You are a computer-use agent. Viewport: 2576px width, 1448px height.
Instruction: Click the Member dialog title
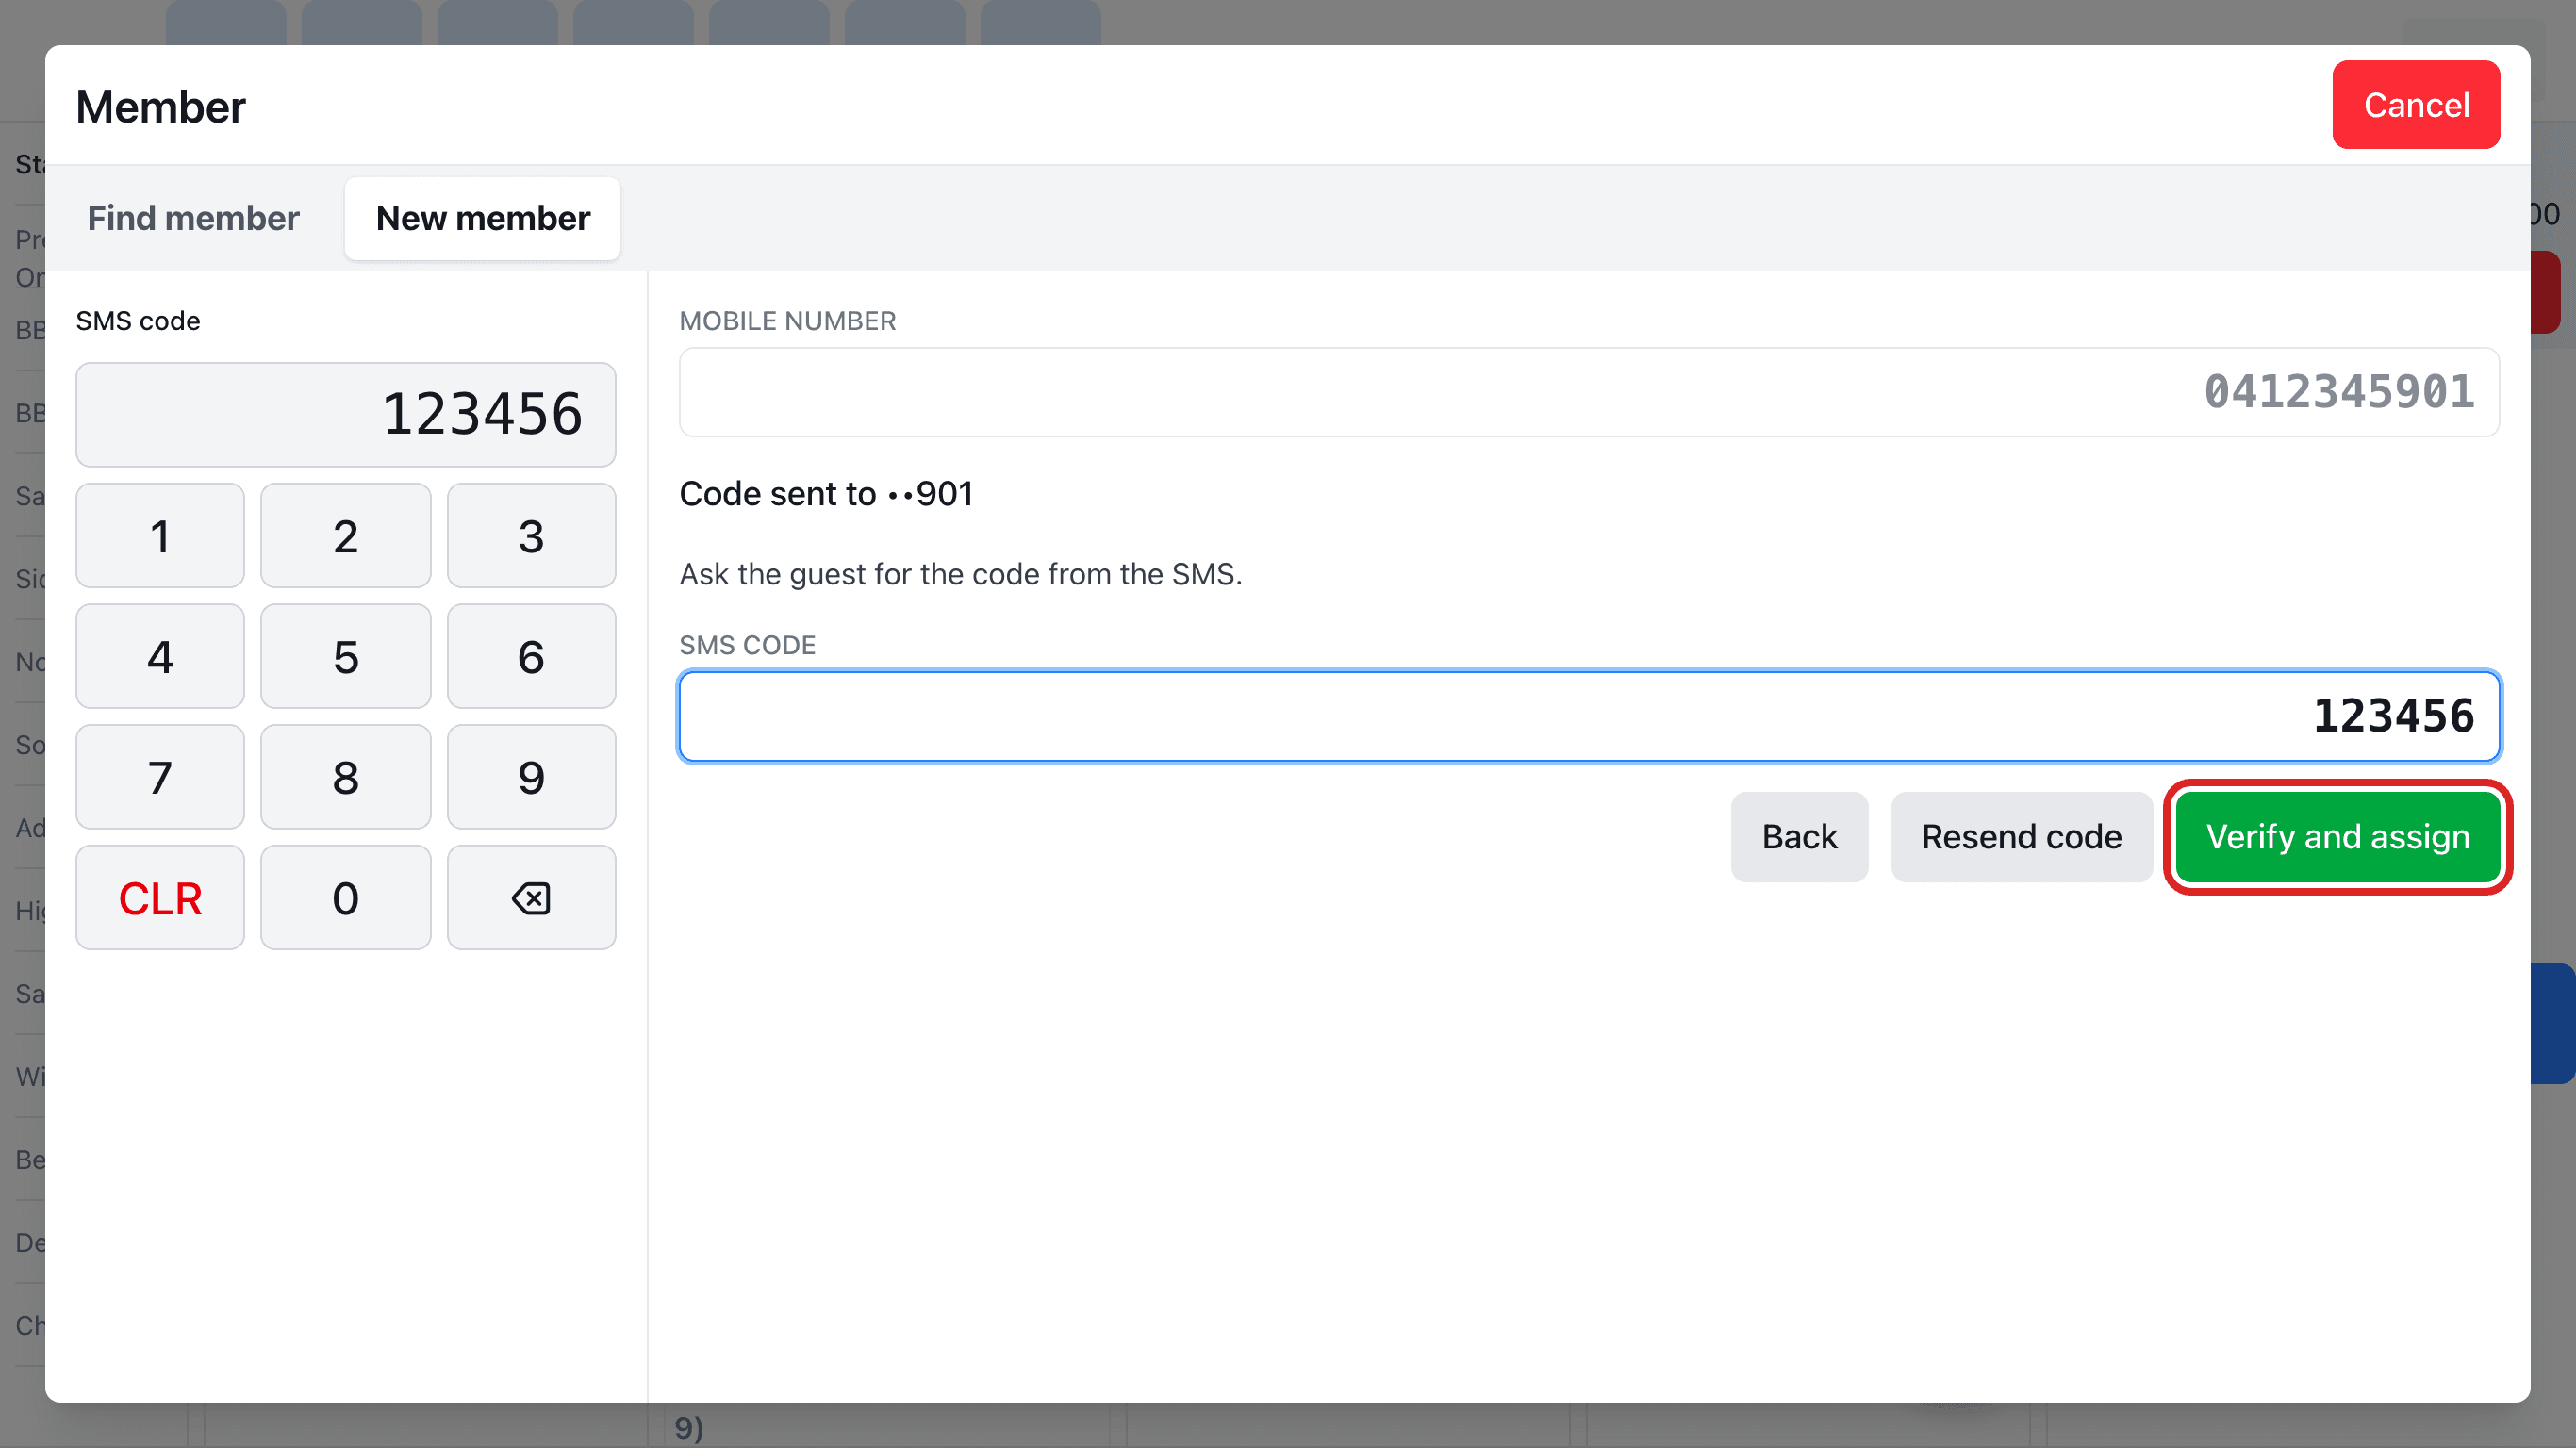click(160, 106)
